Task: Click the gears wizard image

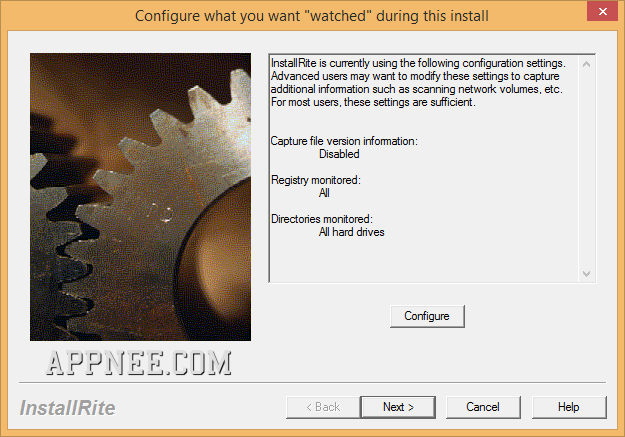Action: coord(140,197)
